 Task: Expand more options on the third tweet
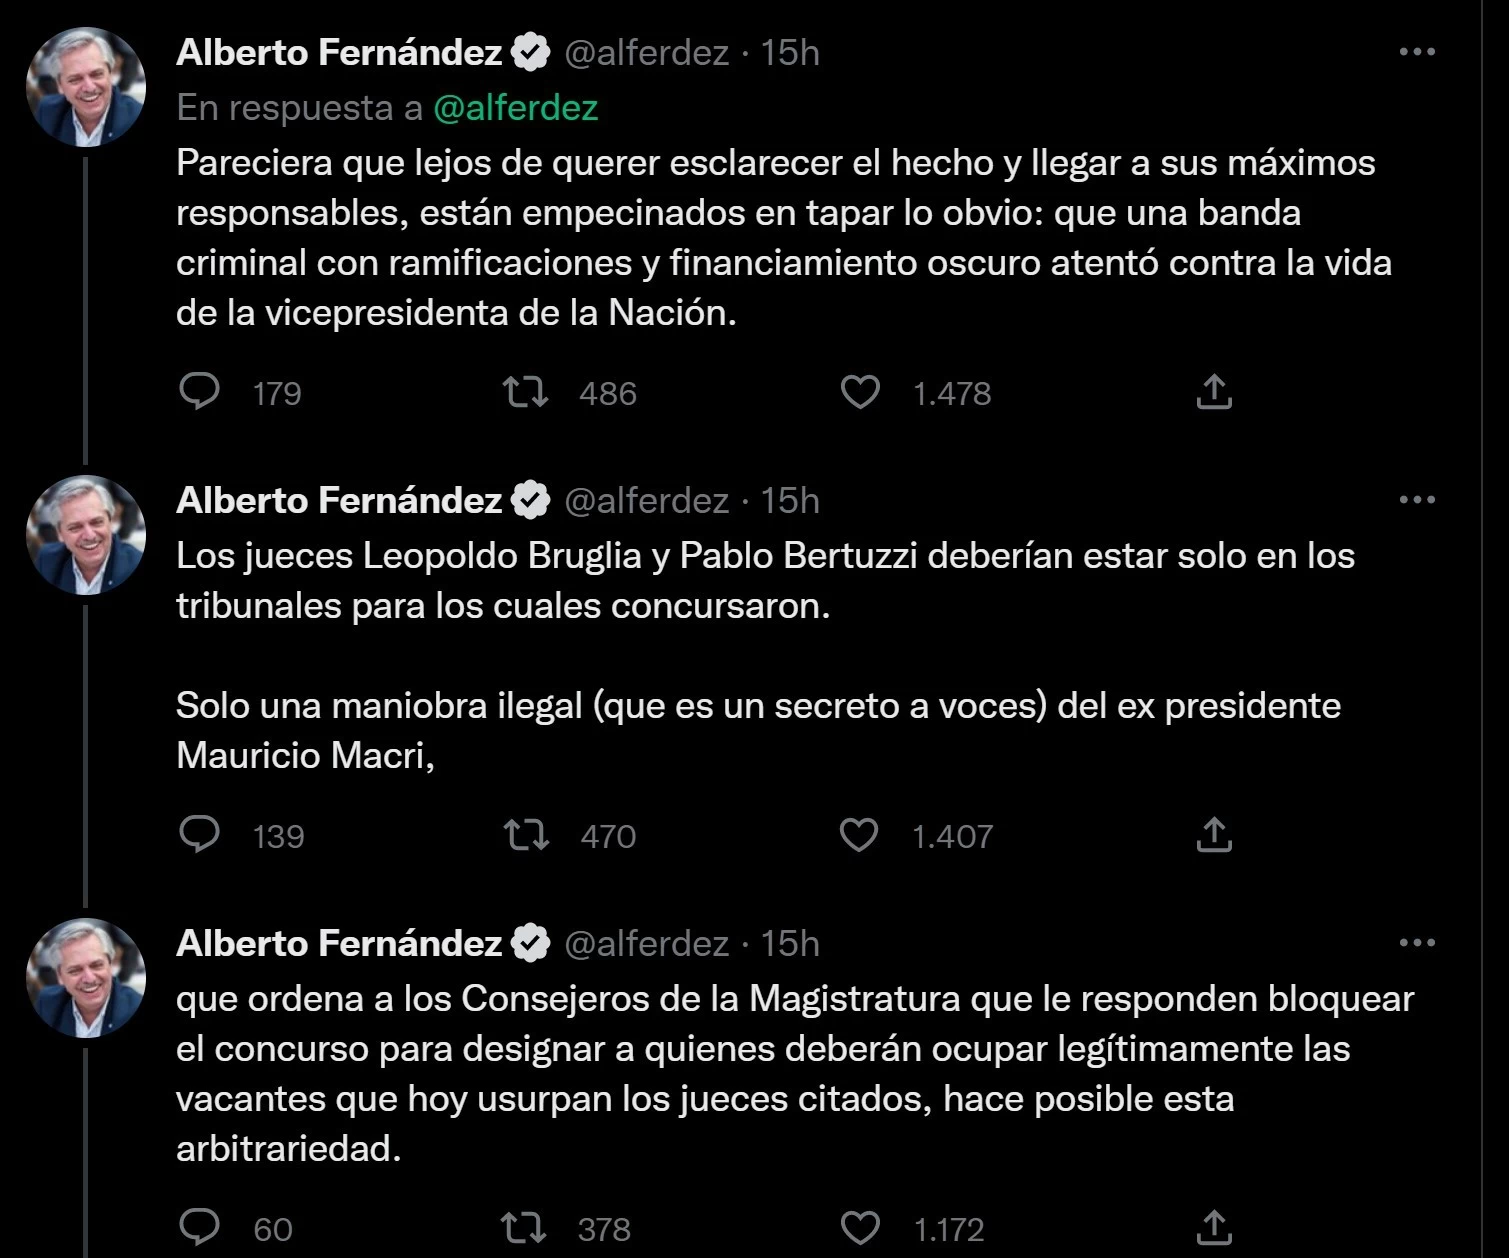coord(1417,943)
